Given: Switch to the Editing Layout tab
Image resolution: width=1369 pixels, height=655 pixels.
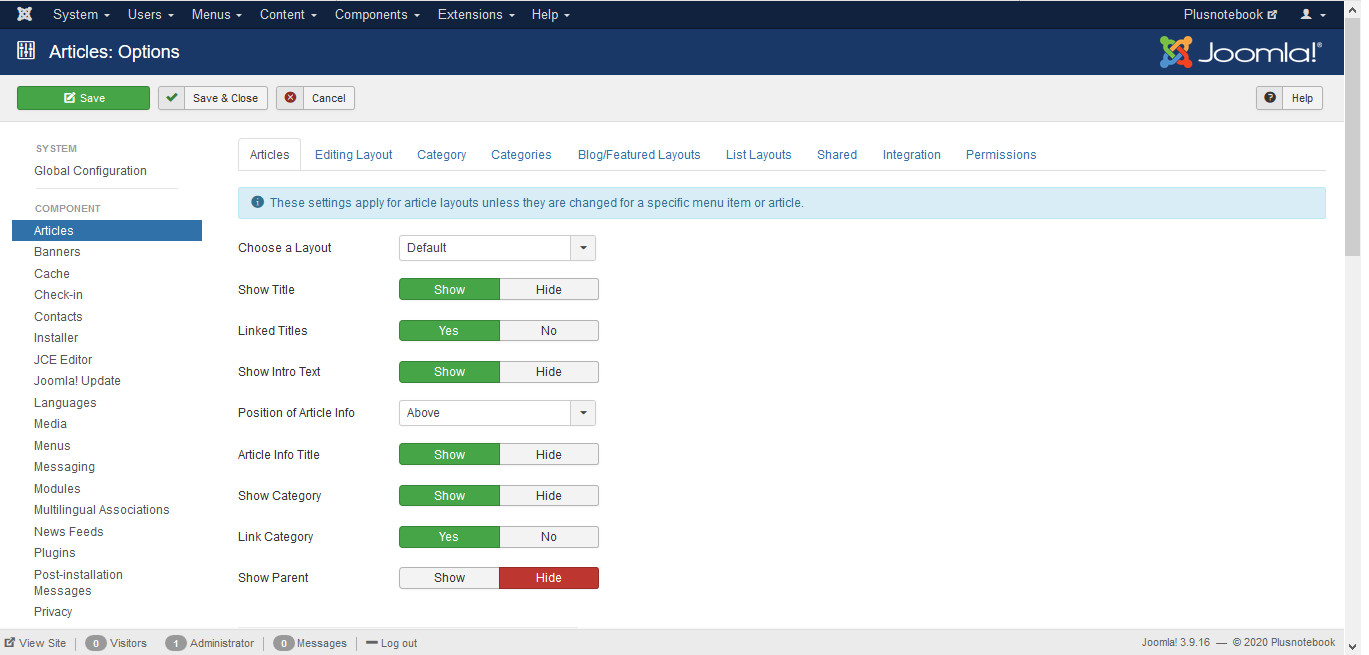Looking at the screenshot, I should [x=353, y=155].
